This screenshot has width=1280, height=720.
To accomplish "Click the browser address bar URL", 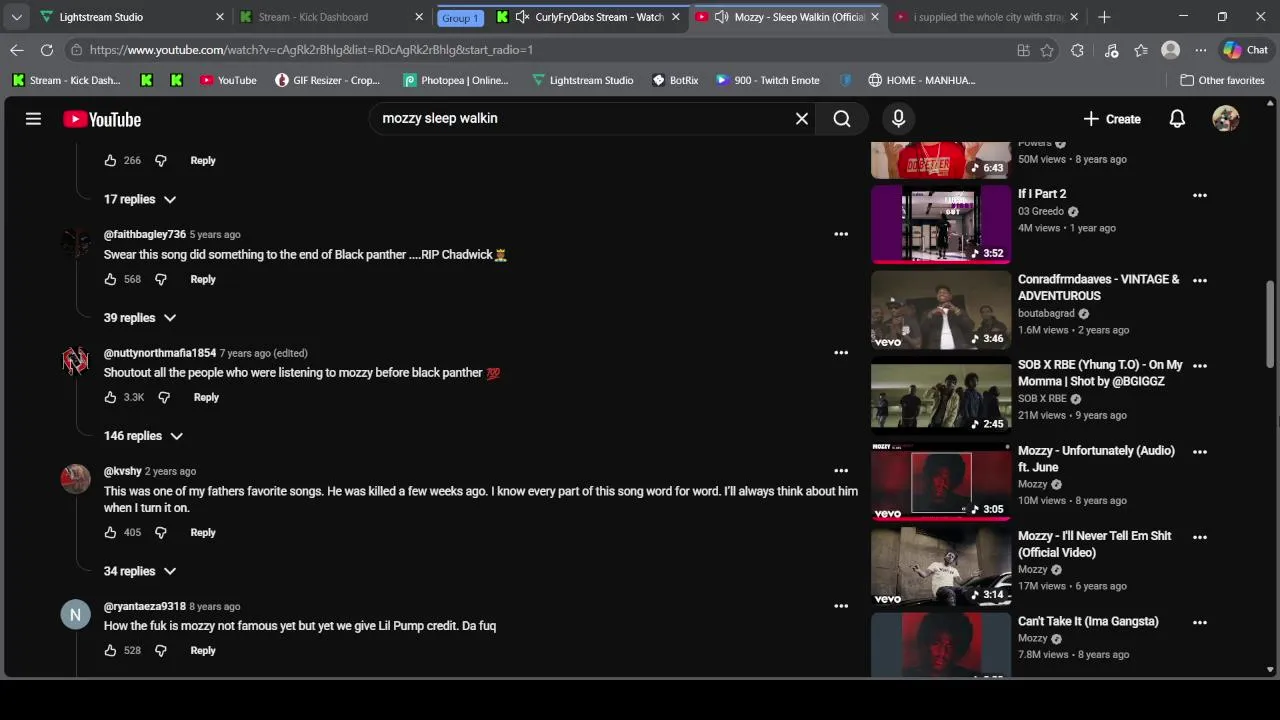I will click(x=310, y=50).
